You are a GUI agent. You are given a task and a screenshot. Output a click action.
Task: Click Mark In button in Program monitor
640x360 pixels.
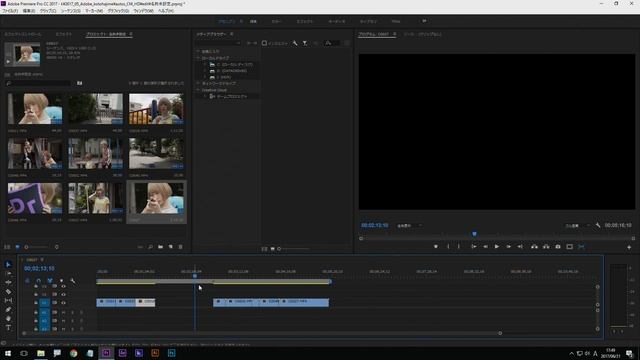(448, 247)
